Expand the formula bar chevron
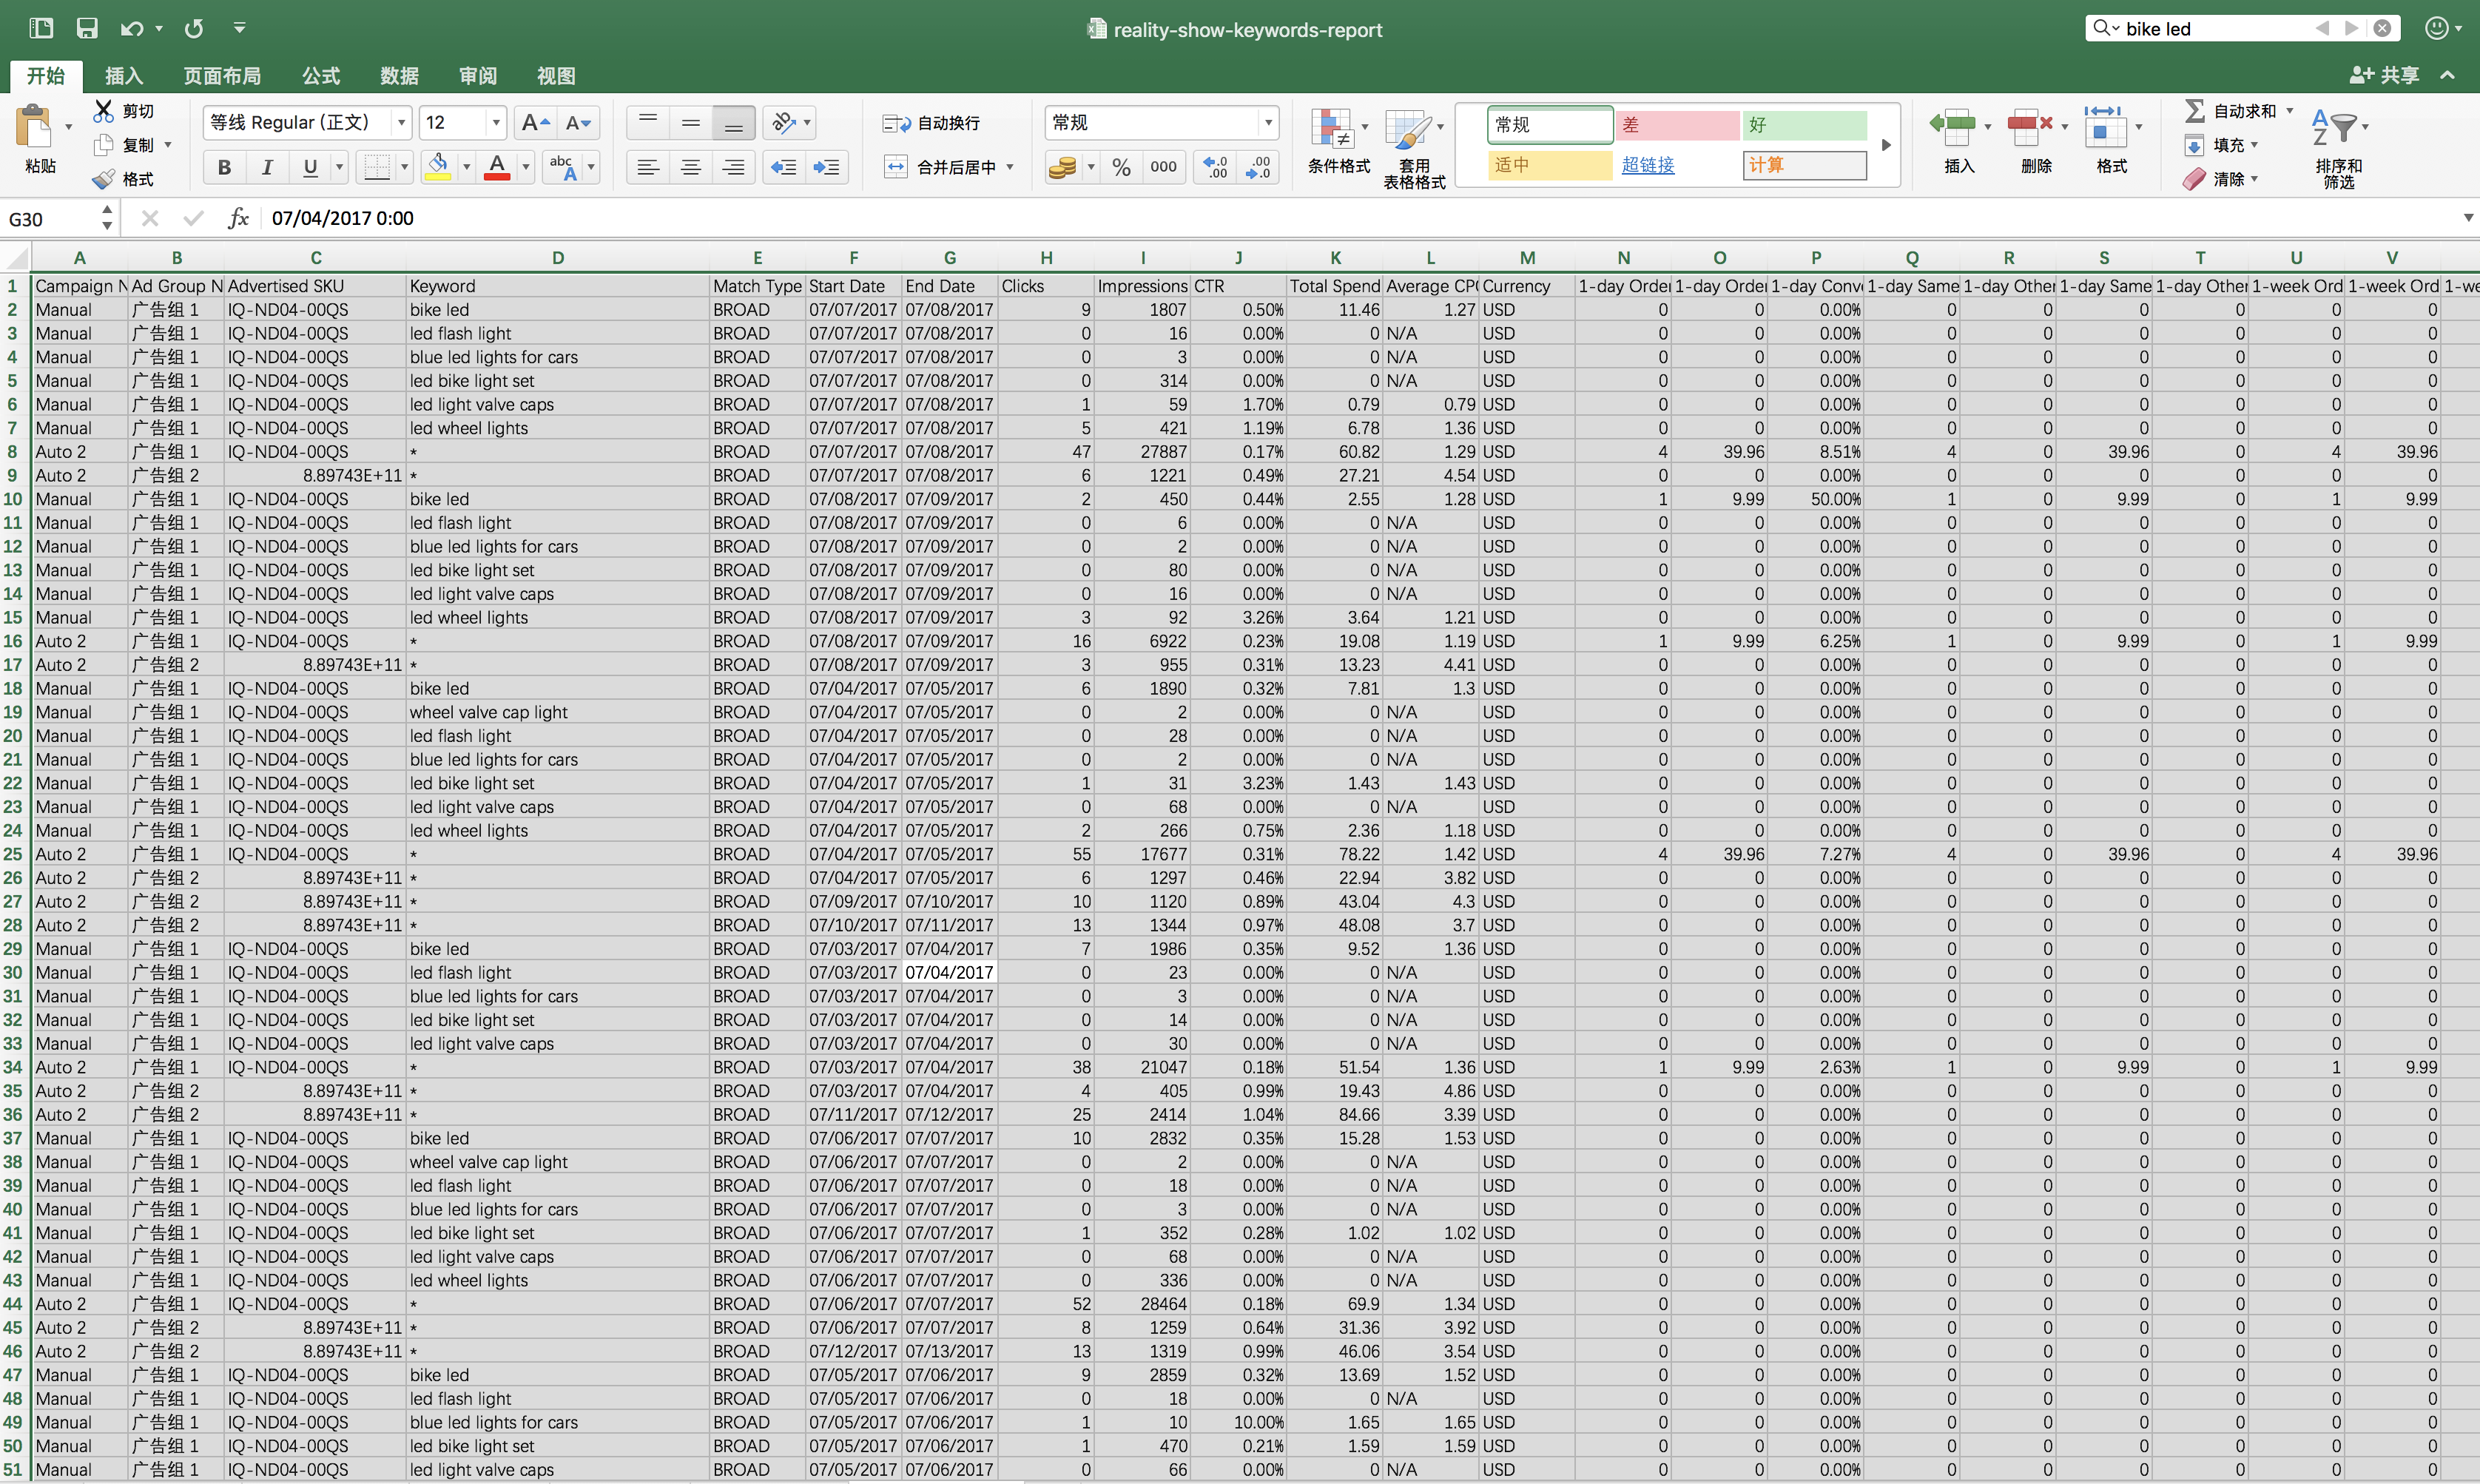This screenshot has width=2480, height=1484. pos(2468,218)
